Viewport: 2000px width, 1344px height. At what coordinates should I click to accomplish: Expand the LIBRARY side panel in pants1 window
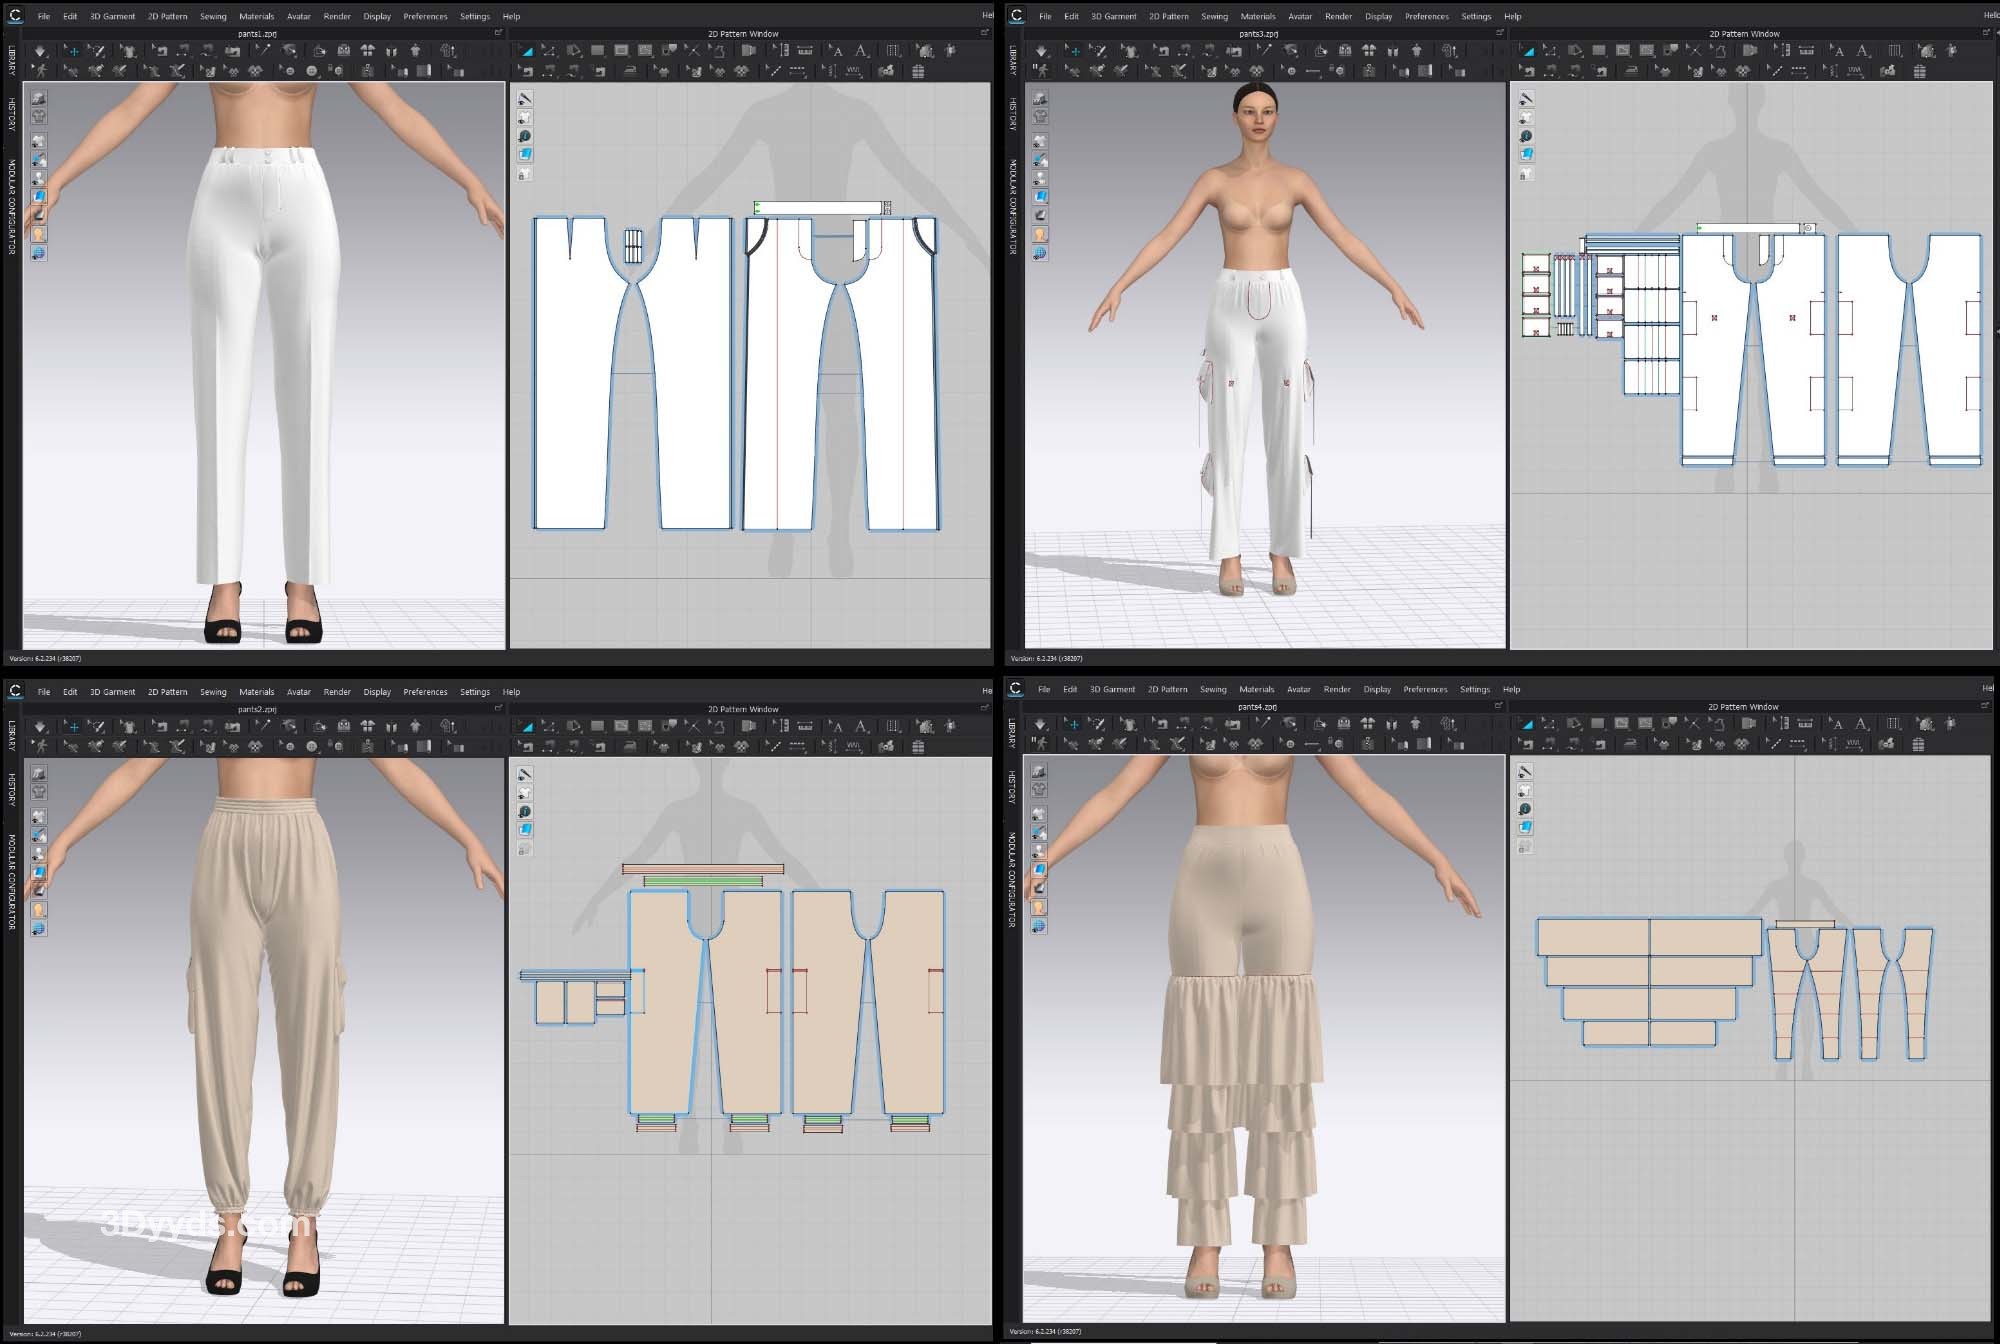(x=12, y=60)
